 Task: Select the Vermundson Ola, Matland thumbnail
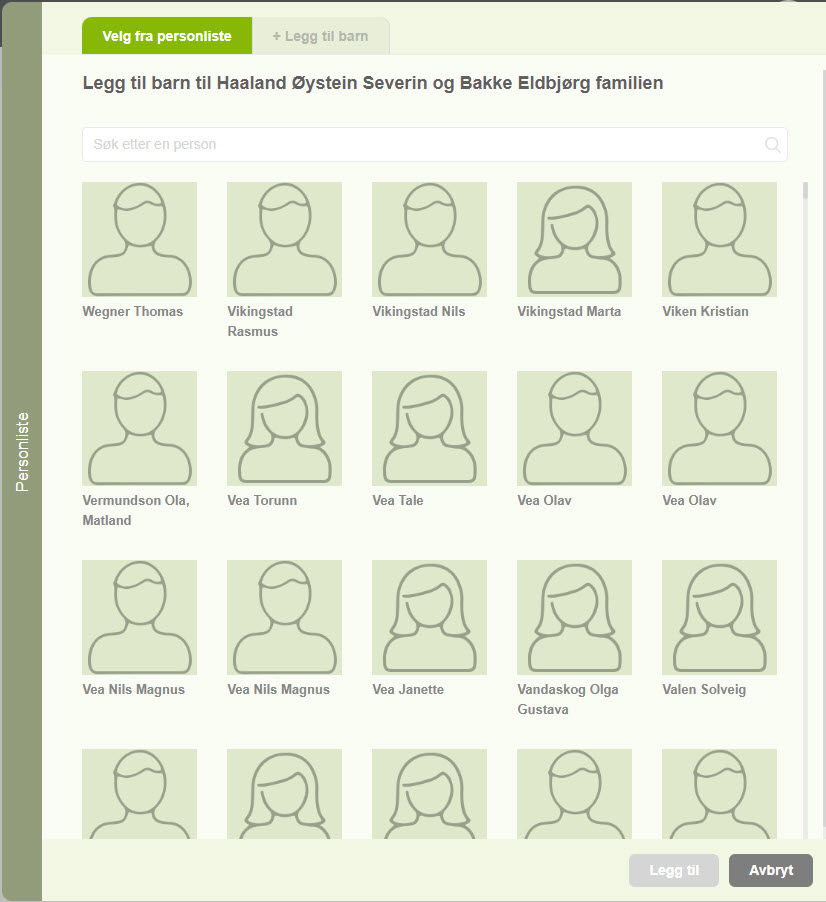(139, 428)
